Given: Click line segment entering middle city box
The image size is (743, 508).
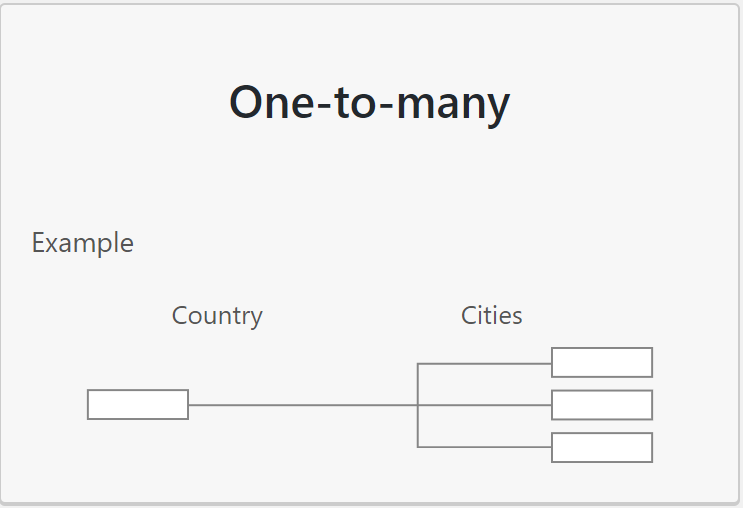Looking at the screenshot, I should pos(484,405).
